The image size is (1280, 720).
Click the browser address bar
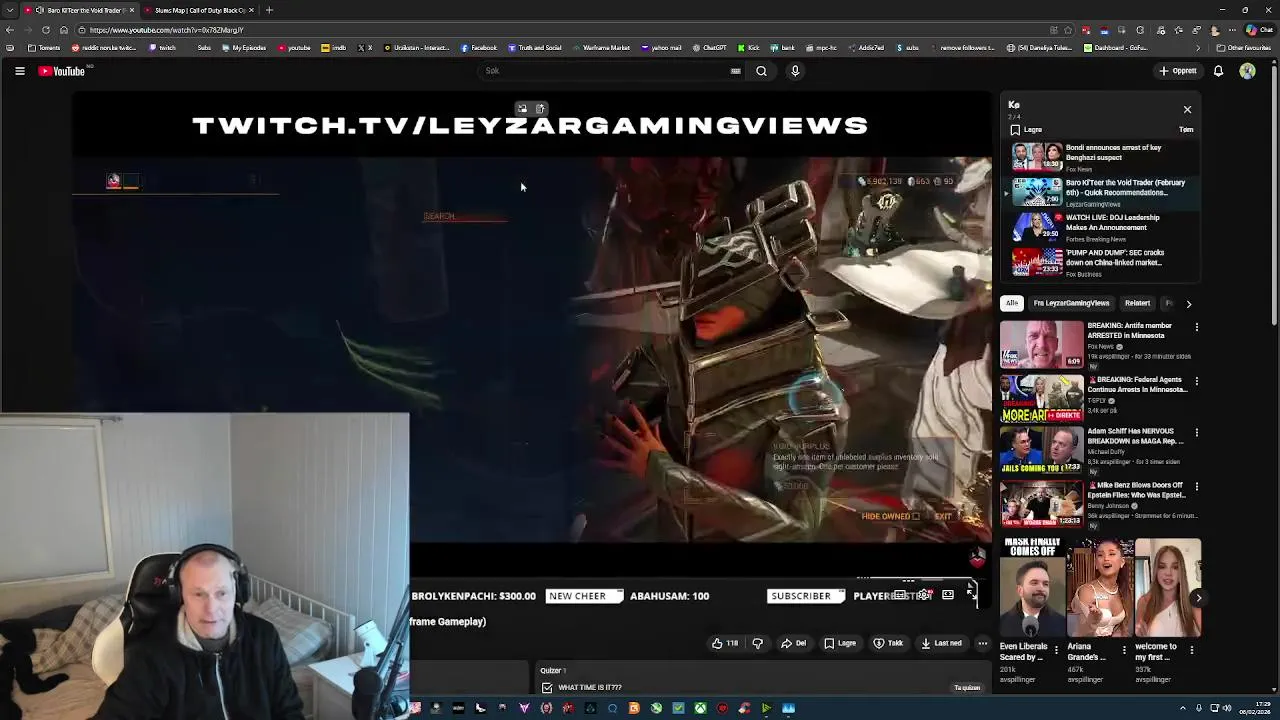coord(560,30)
